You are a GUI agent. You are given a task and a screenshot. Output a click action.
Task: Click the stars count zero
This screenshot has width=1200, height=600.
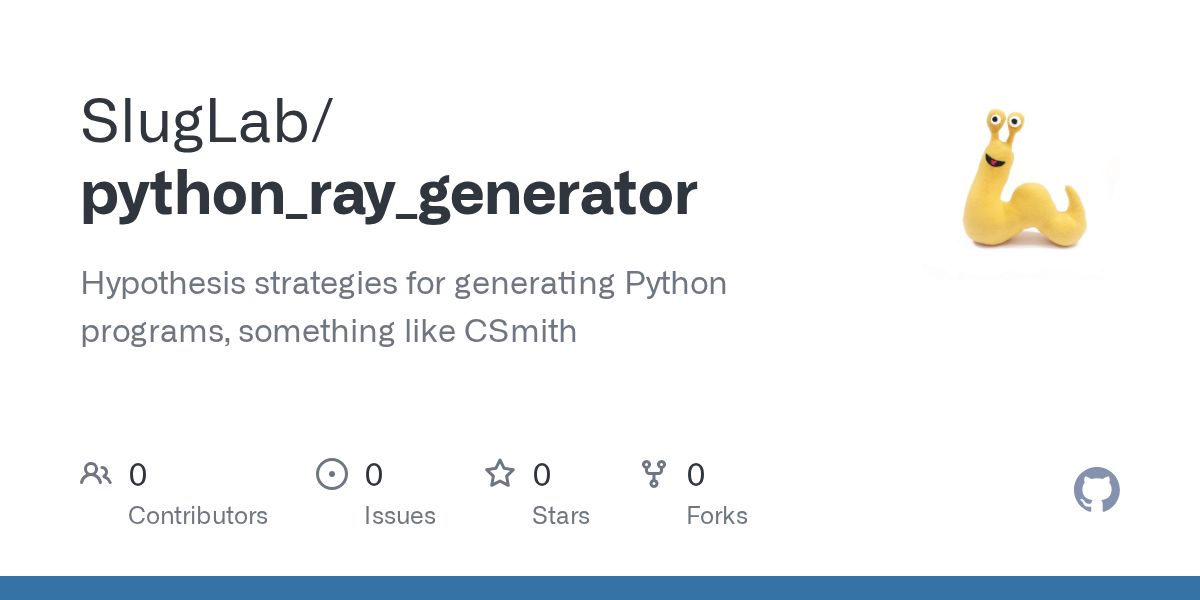point(542,475)
